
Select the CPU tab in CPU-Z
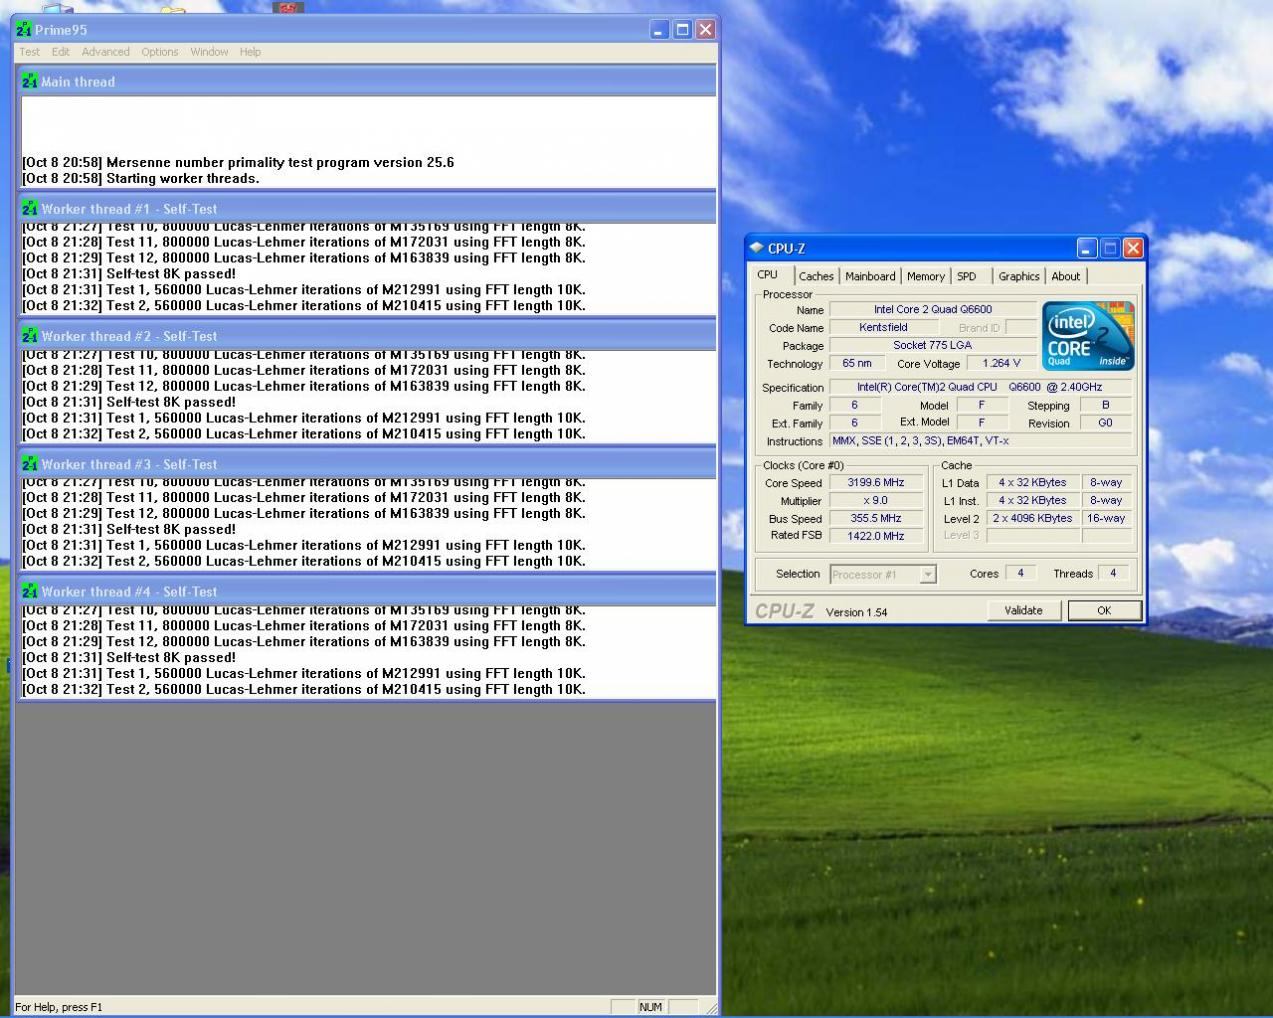[x=768, y=275]
